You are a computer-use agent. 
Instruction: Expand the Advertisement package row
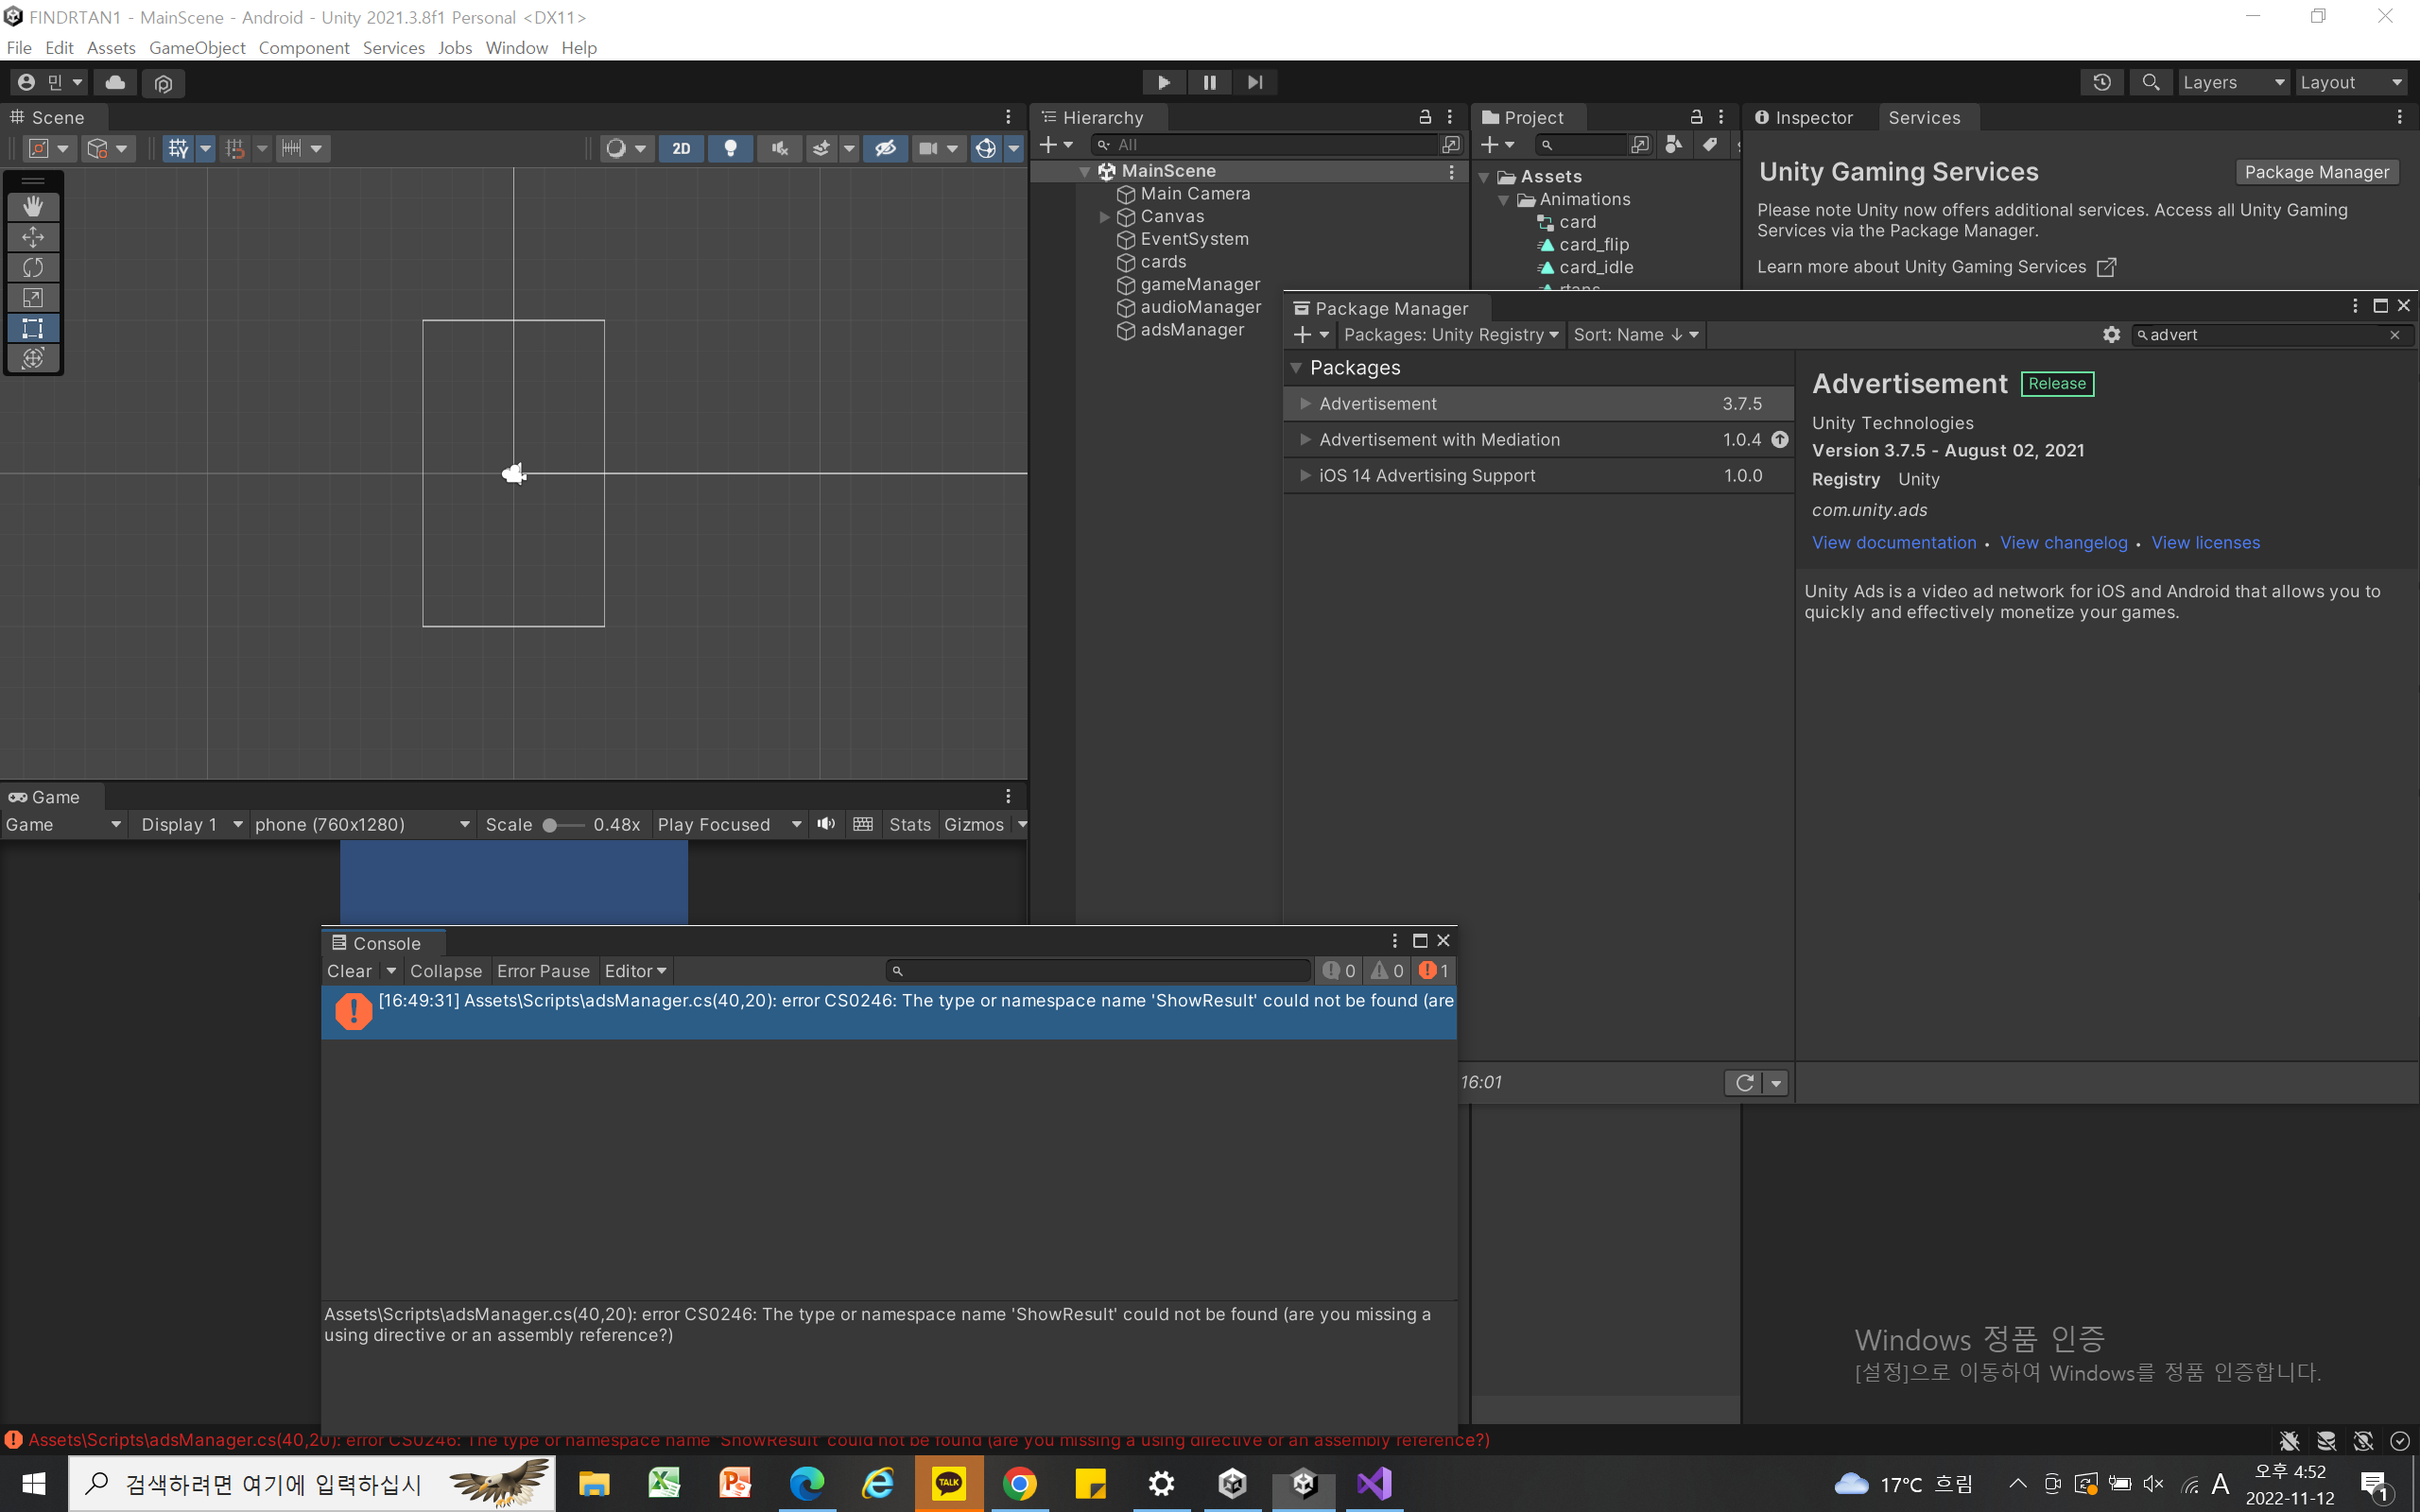(x=1305, y=404)
